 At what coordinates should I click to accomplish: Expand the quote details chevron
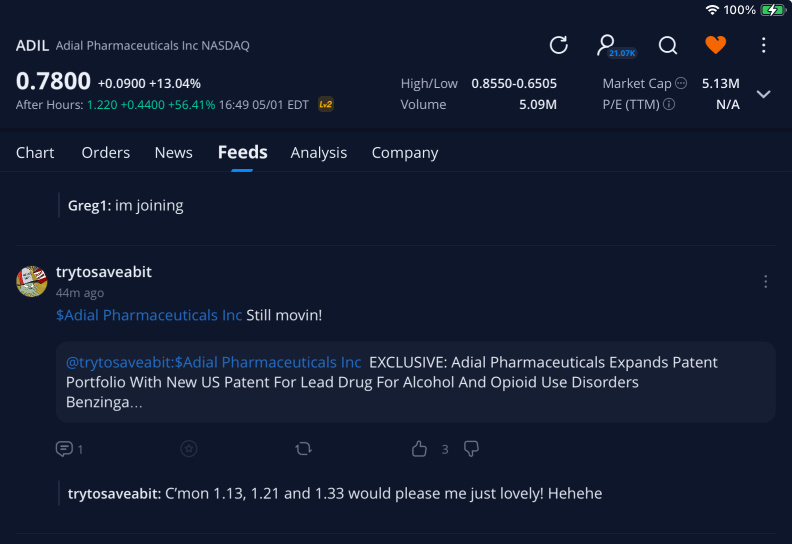pos(763,94)
